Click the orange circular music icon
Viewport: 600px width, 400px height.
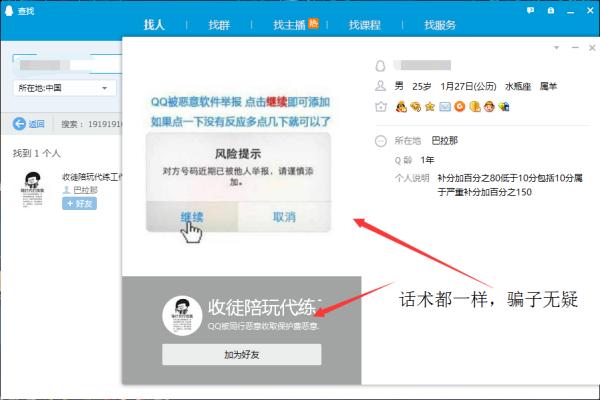click(460, 106)
